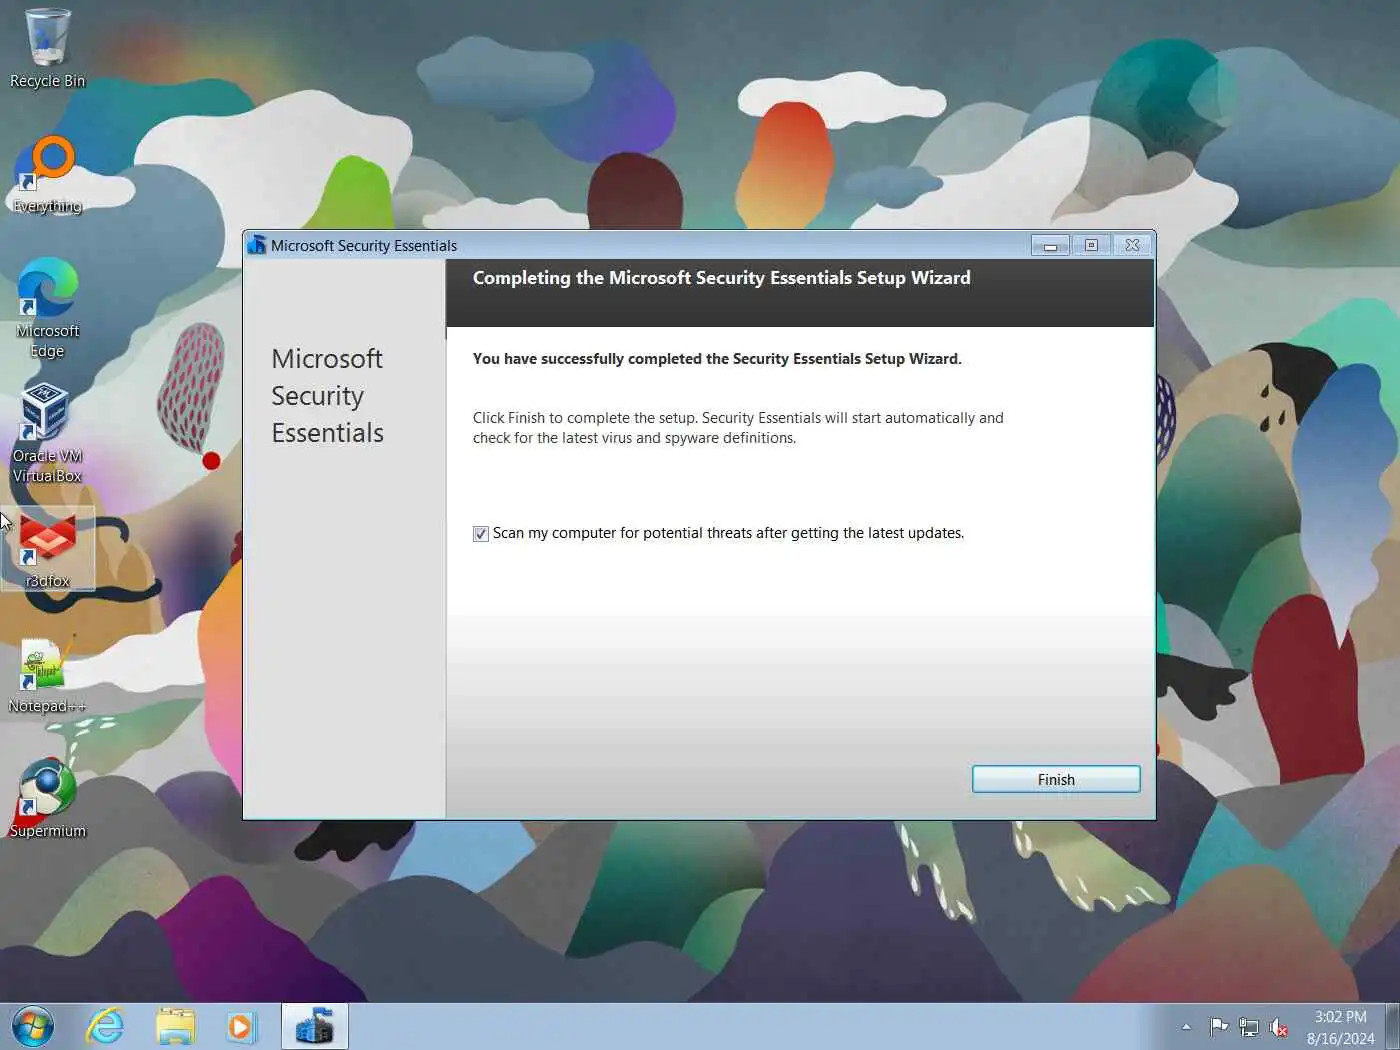Select the r3dfox desktop shortcut
This screenshot has height=1050, width=1400.
[x=47, y=549]
